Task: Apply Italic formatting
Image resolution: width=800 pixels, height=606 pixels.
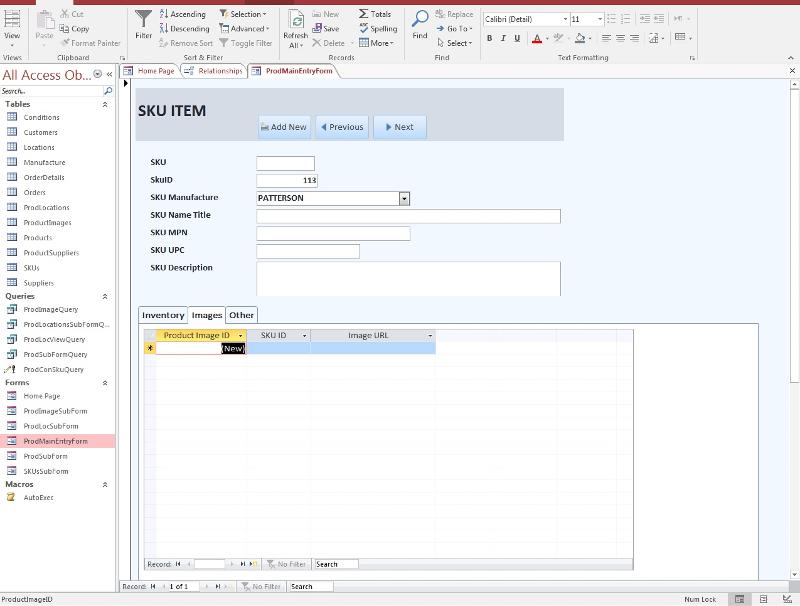Action: coord(504,38)
